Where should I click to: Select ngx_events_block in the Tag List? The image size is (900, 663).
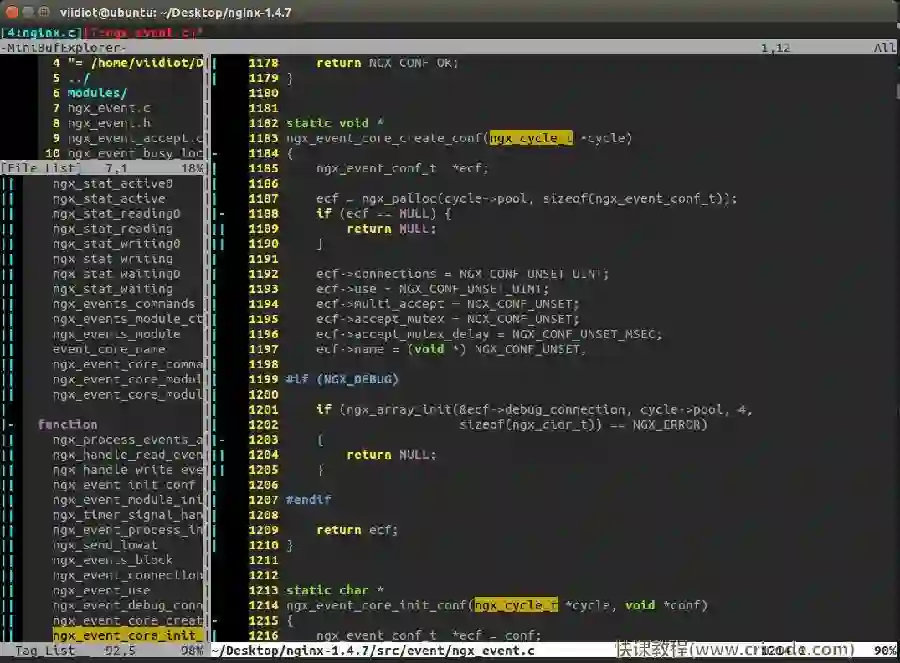click(x=112, y=560)
